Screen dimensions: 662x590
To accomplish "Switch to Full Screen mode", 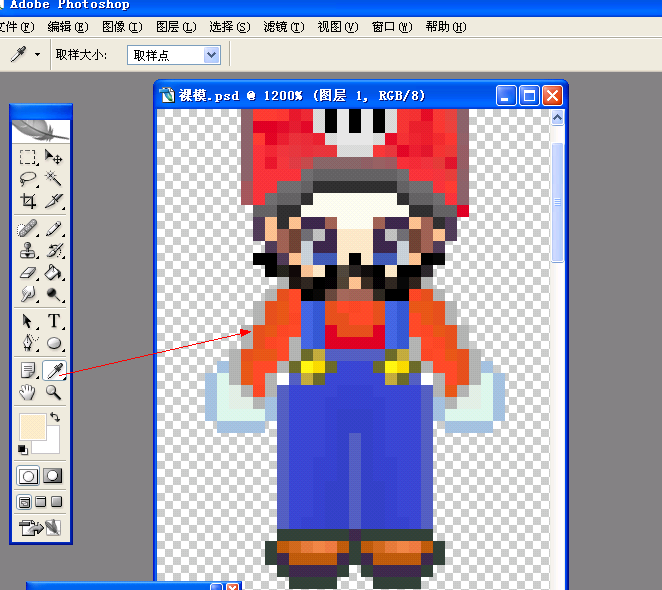I will pos(57,502).
